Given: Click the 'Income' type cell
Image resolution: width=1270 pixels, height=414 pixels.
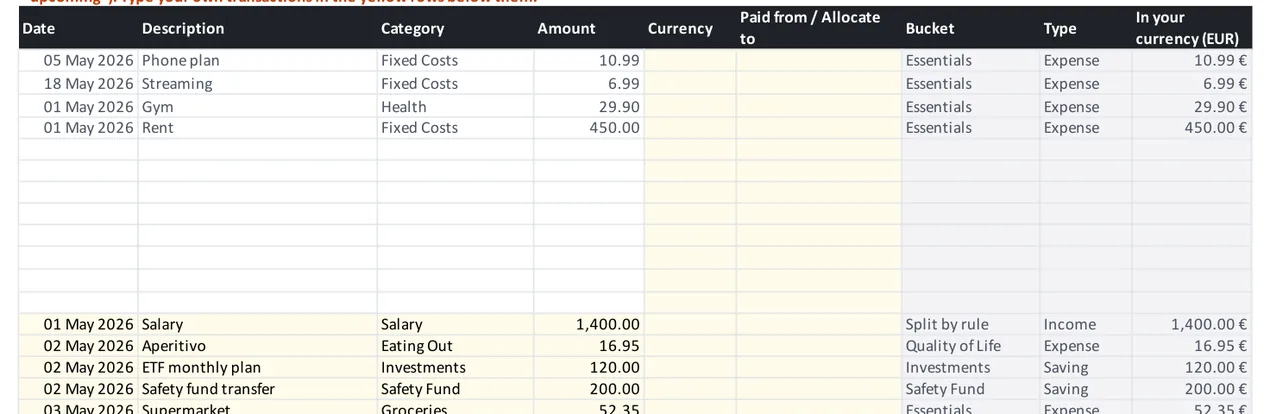Looking at the screenshot, I should tap(1085, 324).
